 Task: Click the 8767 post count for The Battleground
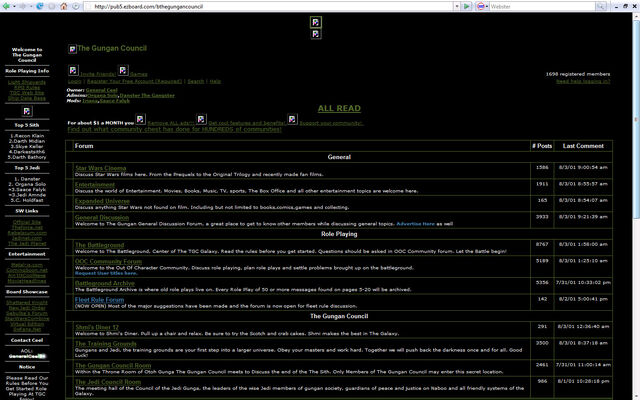tap(542, 244)
